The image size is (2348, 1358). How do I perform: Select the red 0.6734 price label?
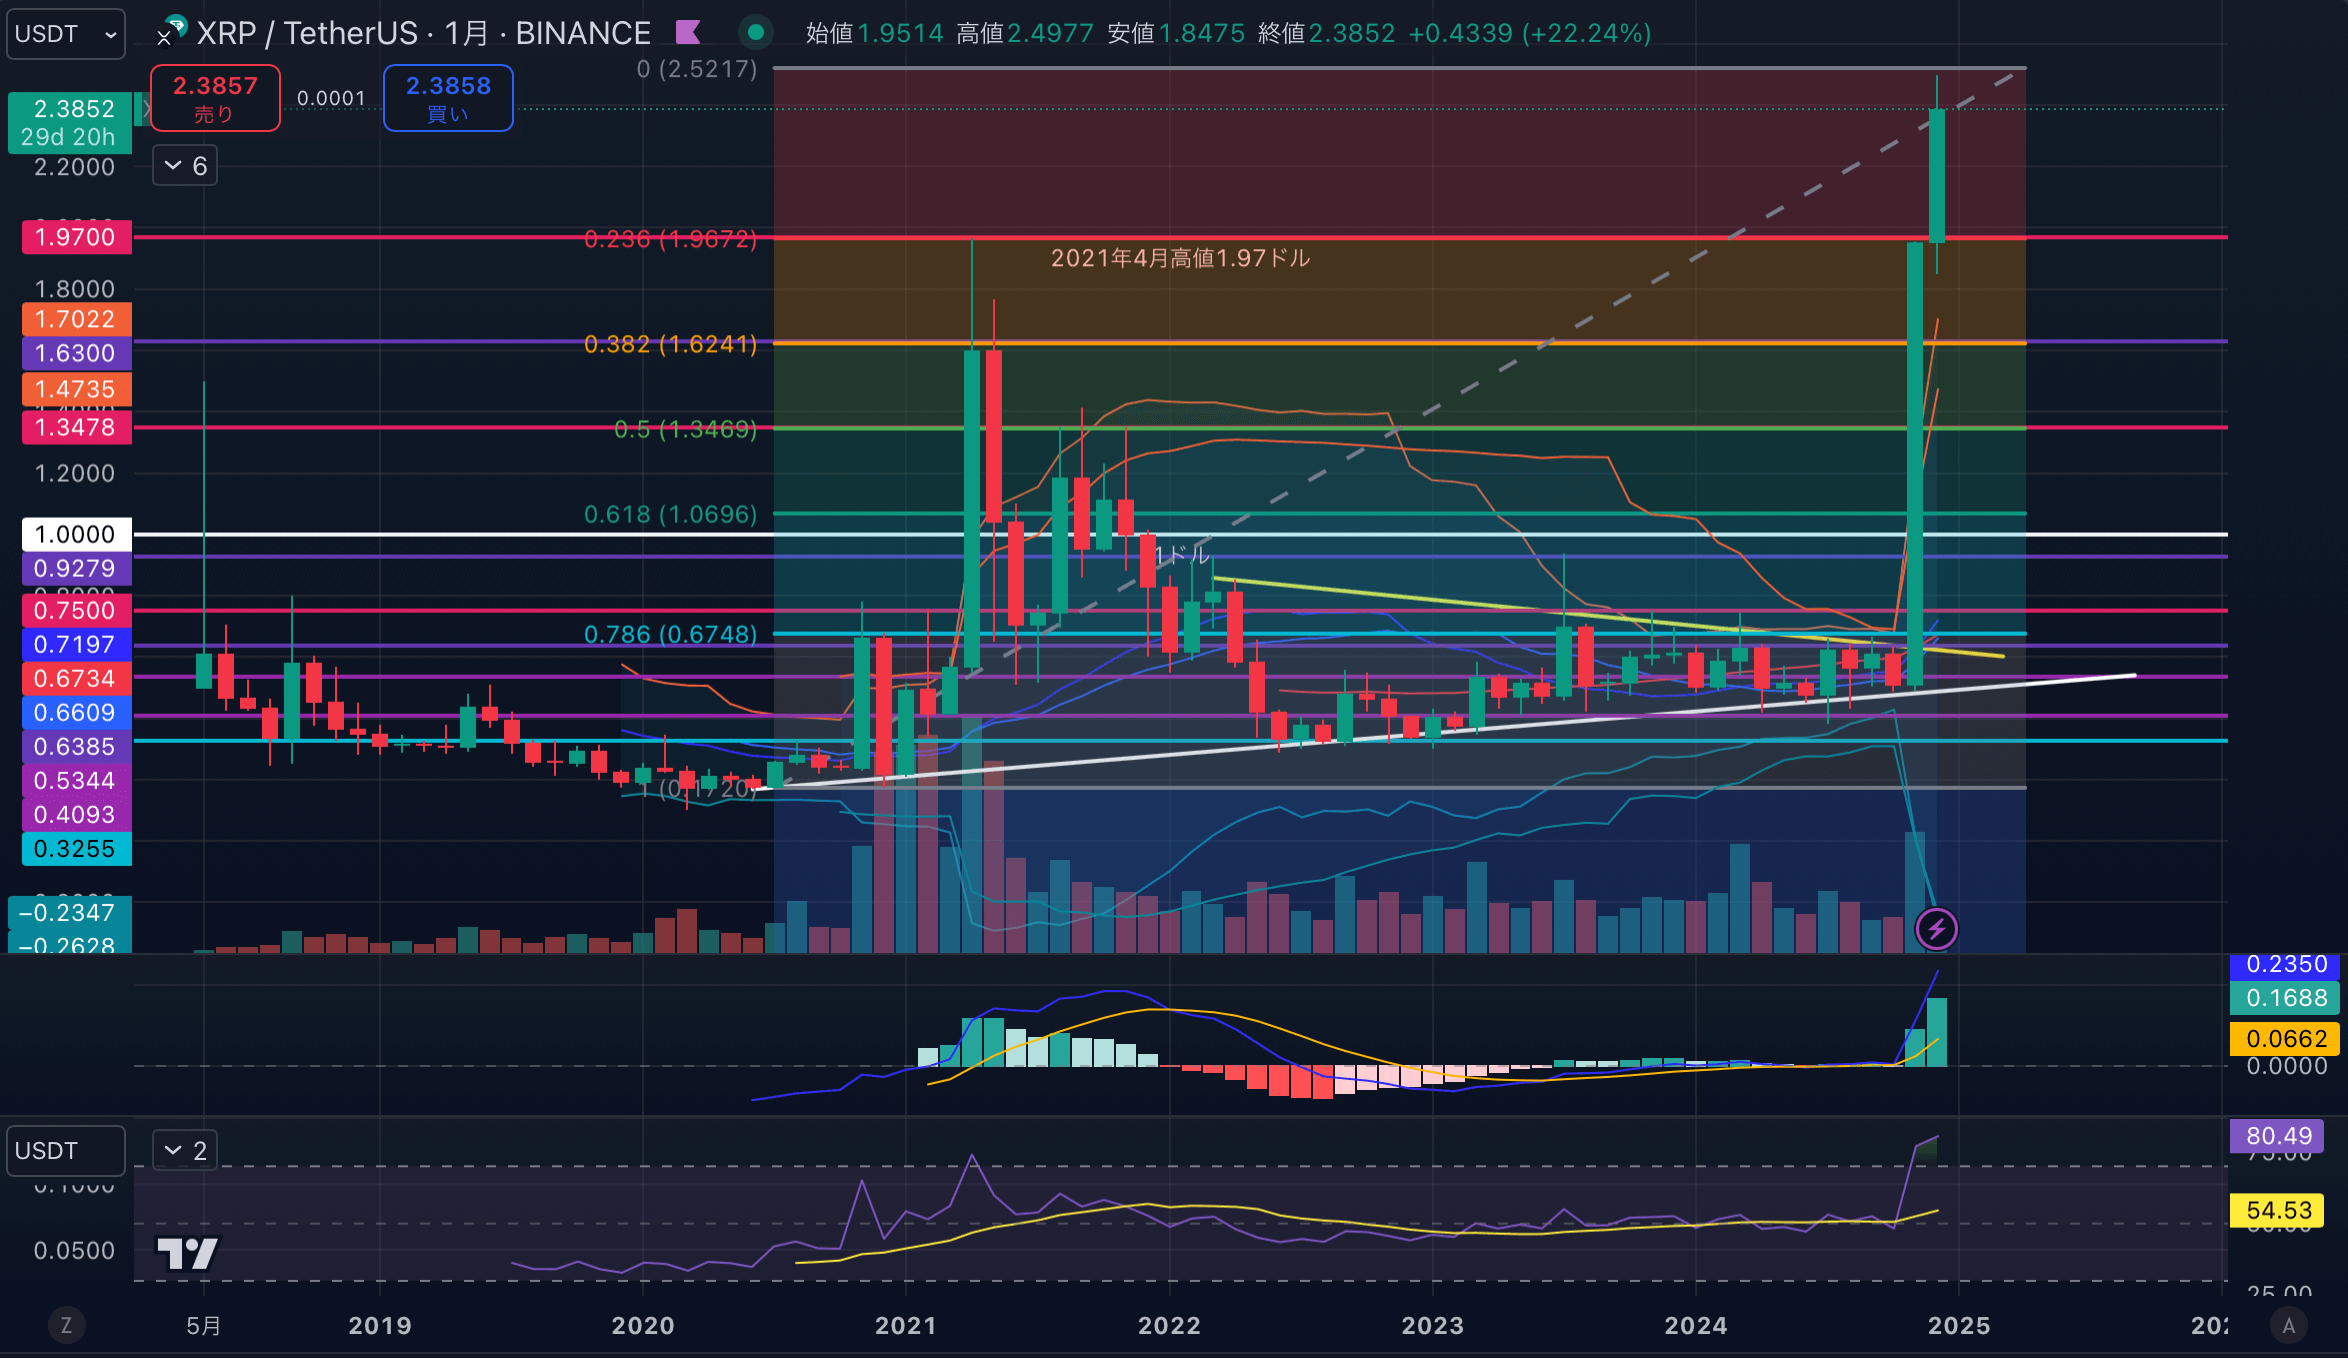coord(76,678)
